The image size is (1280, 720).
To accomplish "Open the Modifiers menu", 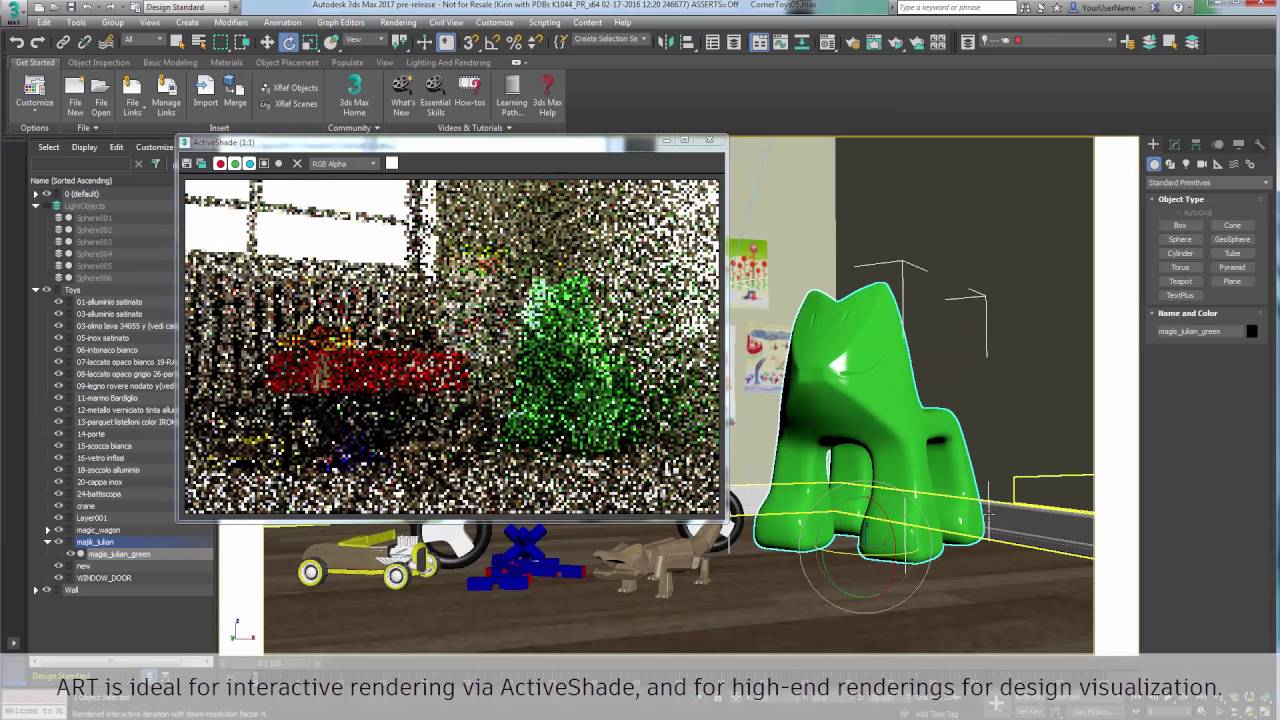I will point(231,22).
